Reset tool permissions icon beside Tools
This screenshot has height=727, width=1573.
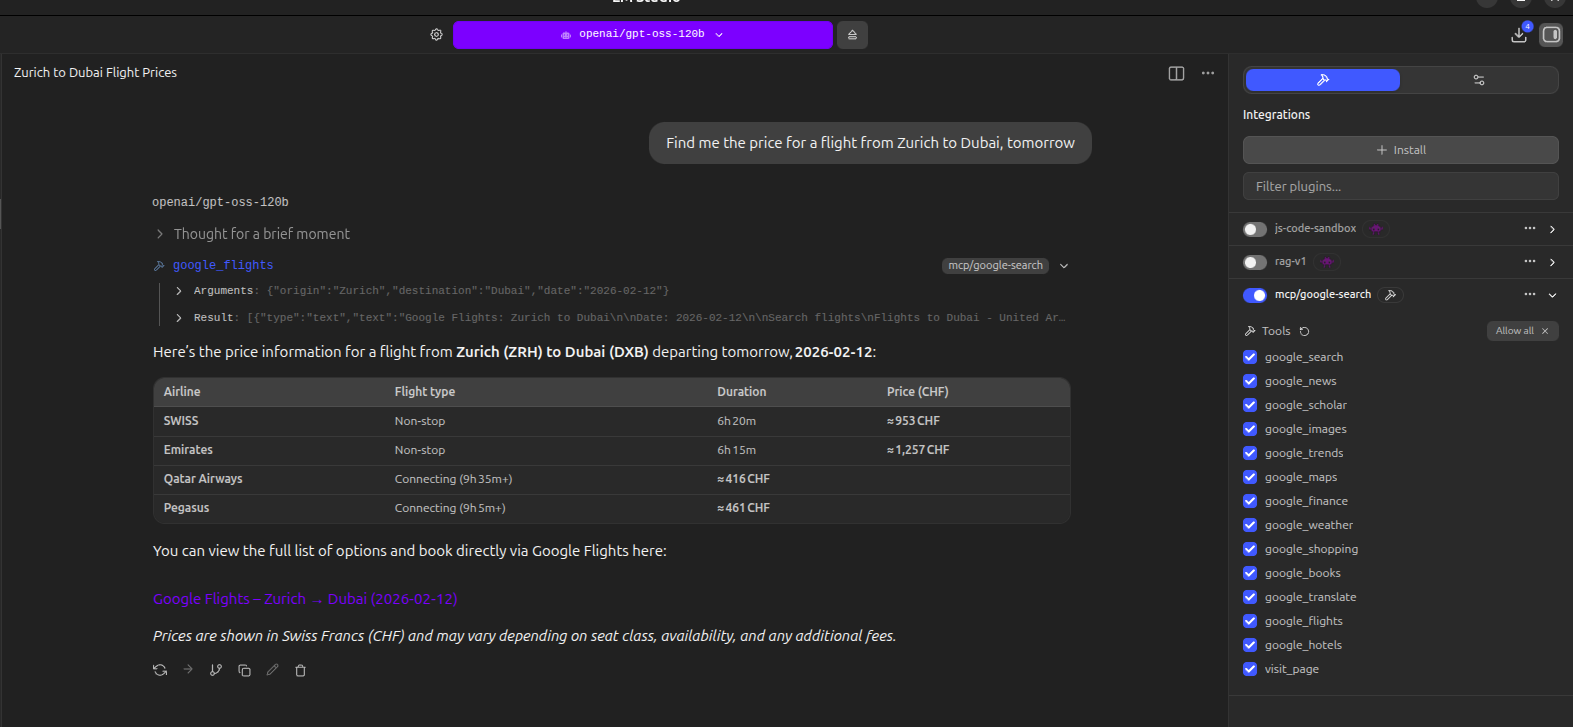(x=1305, y=331)
